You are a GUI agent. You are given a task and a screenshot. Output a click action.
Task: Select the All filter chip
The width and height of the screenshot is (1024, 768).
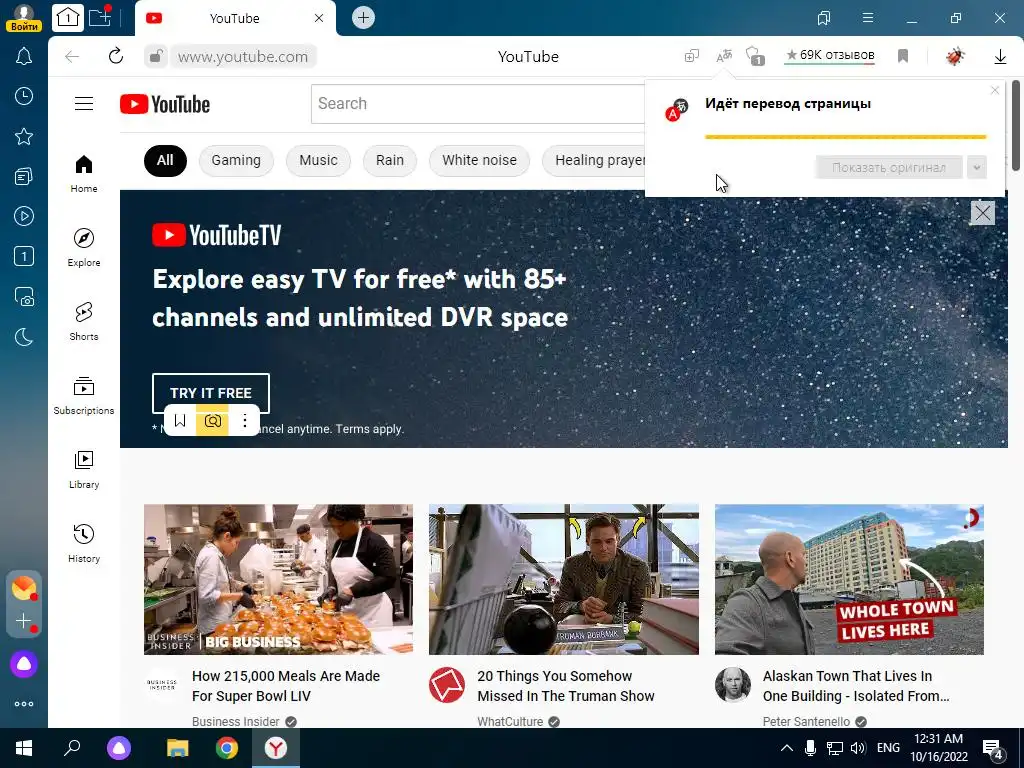(165, 161)
